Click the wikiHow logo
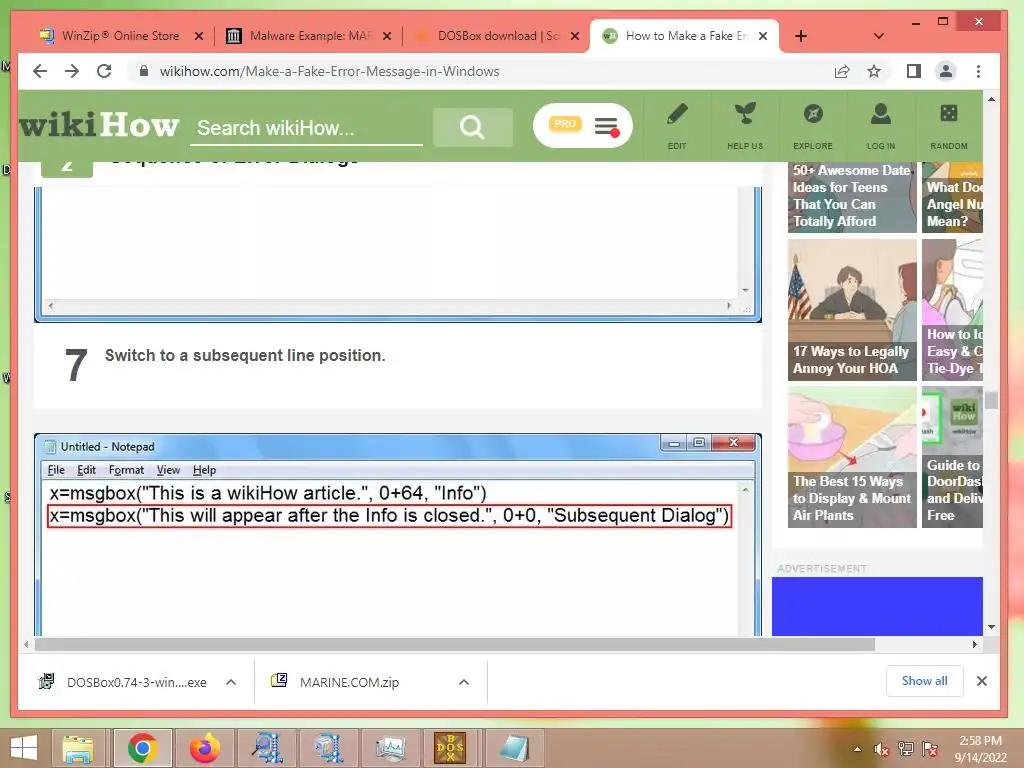This screenshot has height=768, width=1024. pos(99,124)
